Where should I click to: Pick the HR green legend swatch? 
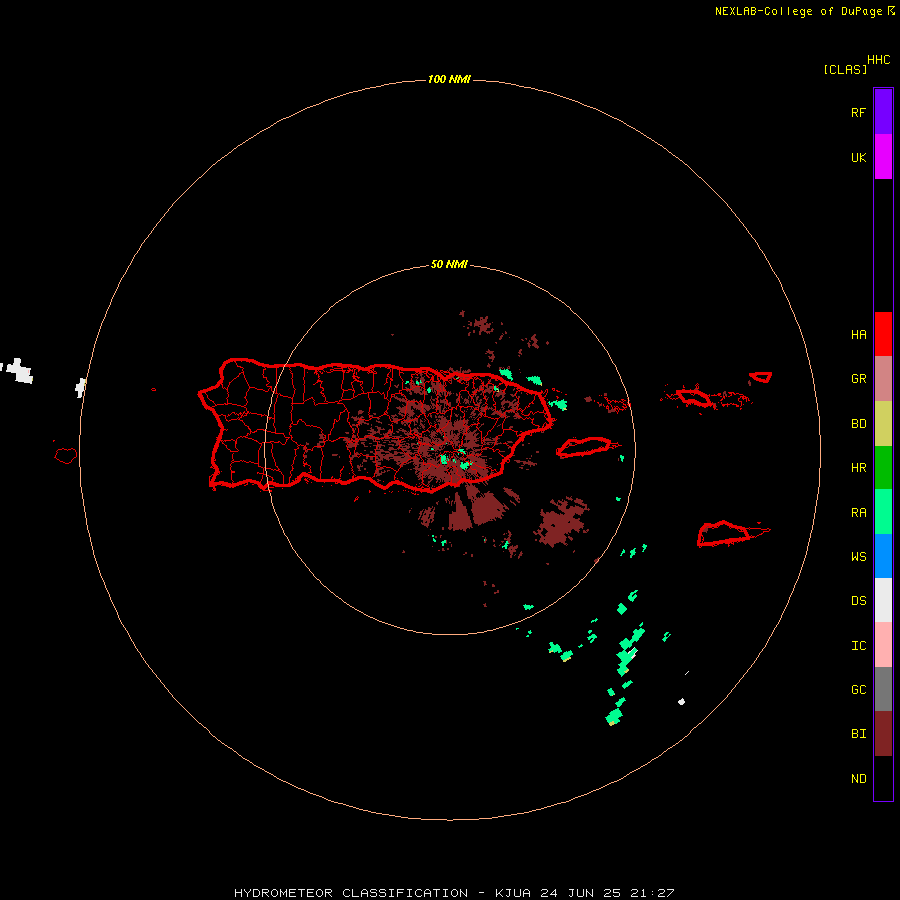coord(883,468)
